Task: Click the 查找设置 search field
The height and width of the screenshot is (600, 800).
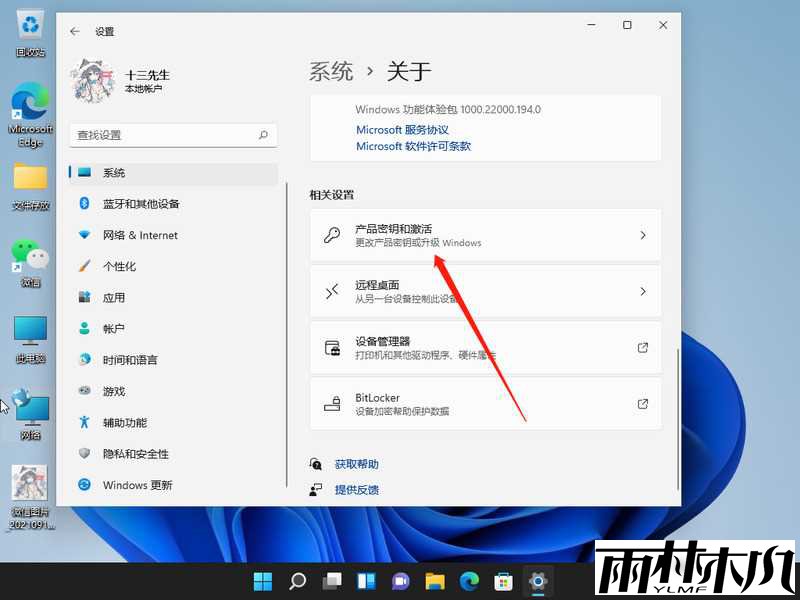Action: (173, 134)
